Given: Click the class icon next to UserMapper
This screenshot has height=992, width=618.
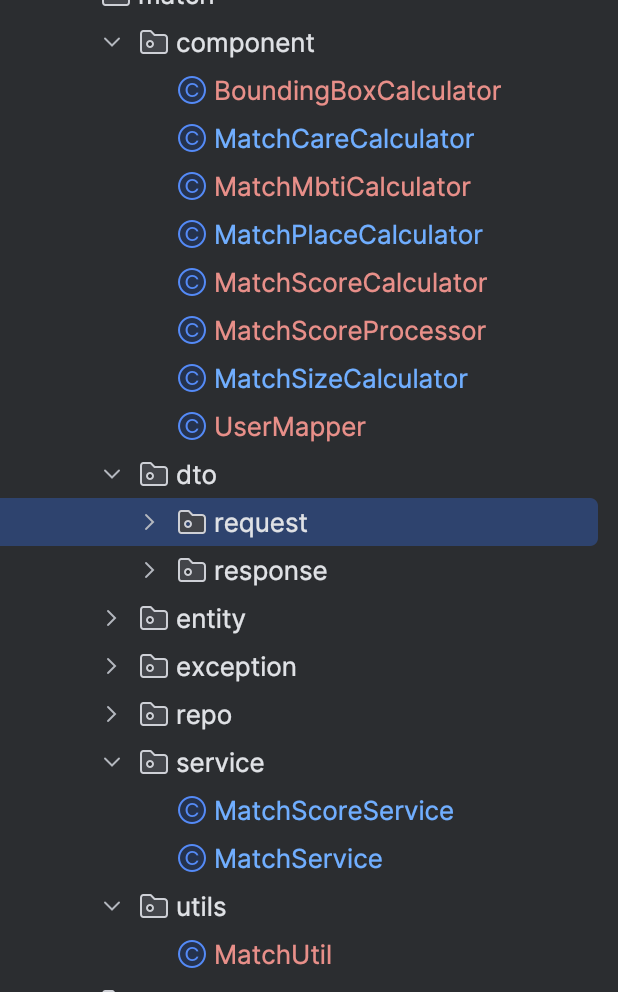Looking at the screenshot, I should [191, 427].
